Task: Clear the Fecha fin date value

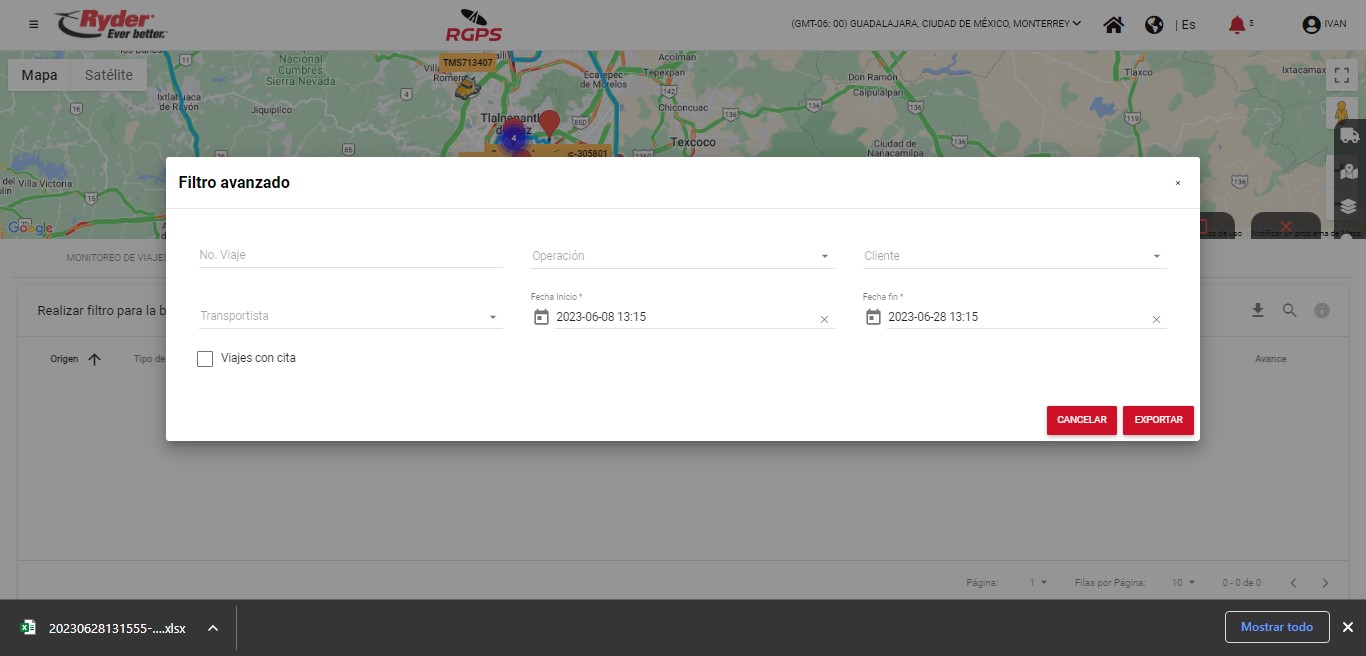Action: coord(1156,319)
